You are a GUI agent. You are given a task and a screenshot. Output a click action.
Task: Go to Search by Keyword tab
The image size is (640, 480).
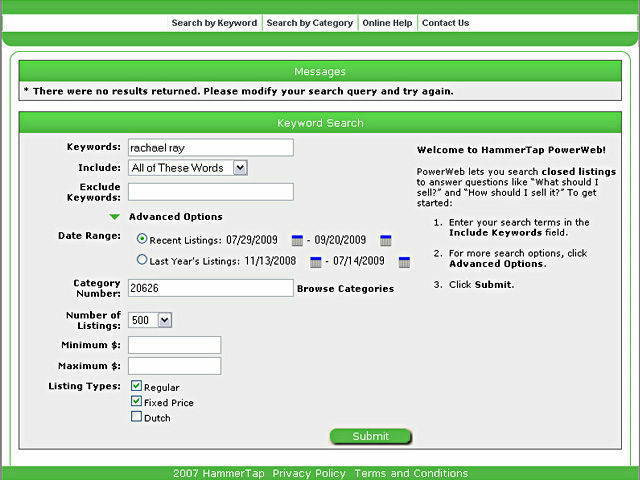(214, 23)
